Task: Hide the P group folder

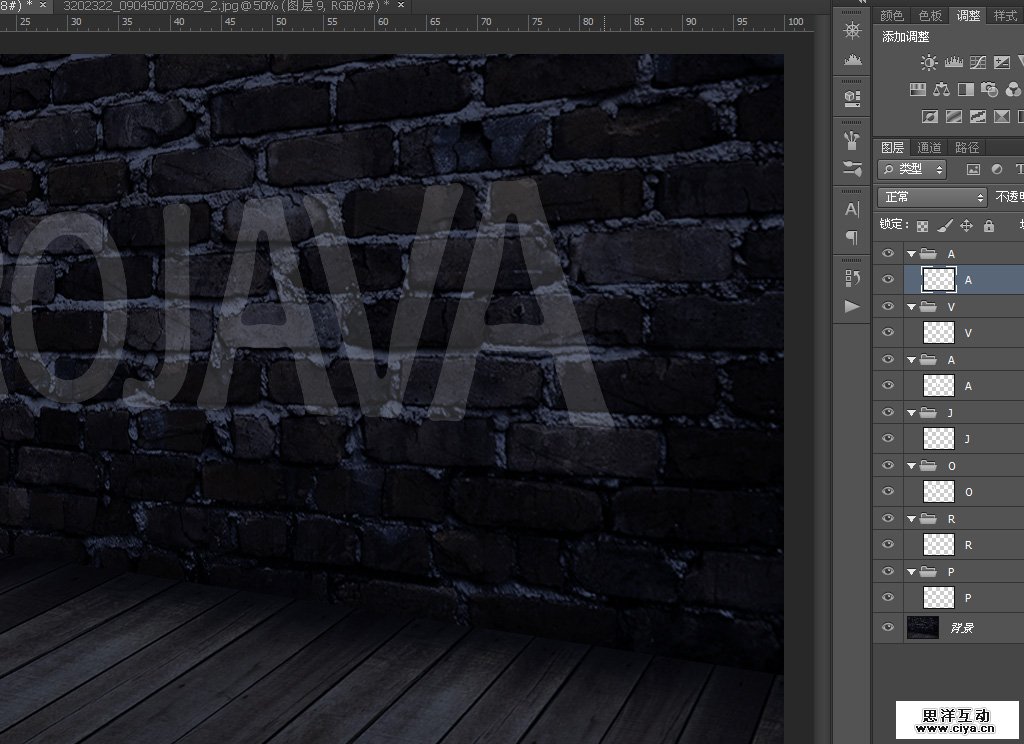Action: pyautogui.click(x=887, y=572)
